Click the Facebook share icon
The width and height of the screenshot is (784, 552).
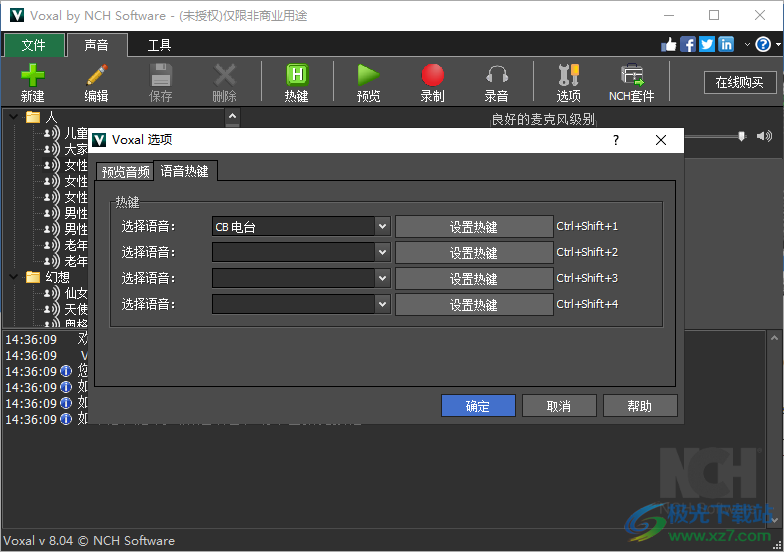688,44
